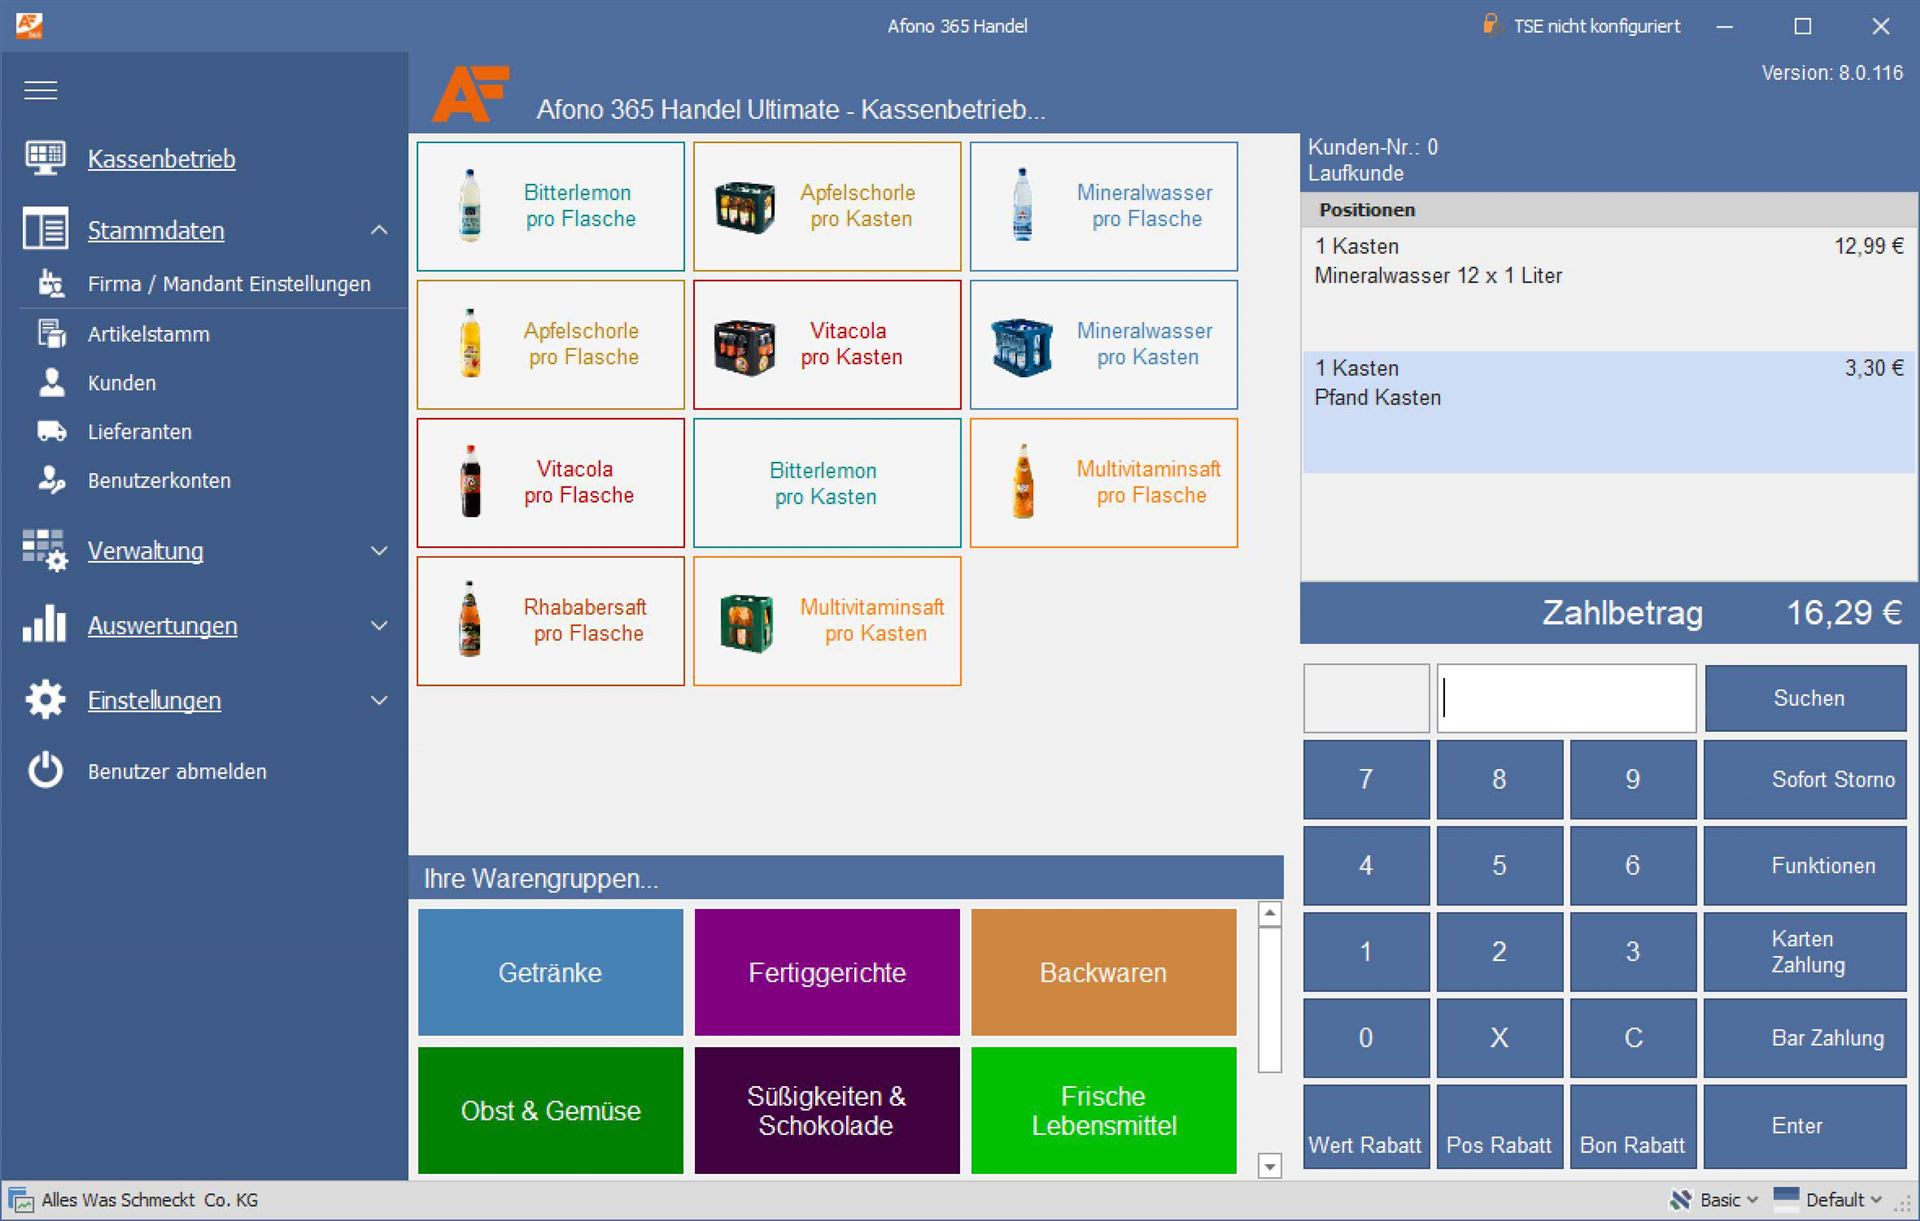Select the Basic skin icon in status bar
Viewport: 1920px width, 1221px height.
coord(1681,1199)
